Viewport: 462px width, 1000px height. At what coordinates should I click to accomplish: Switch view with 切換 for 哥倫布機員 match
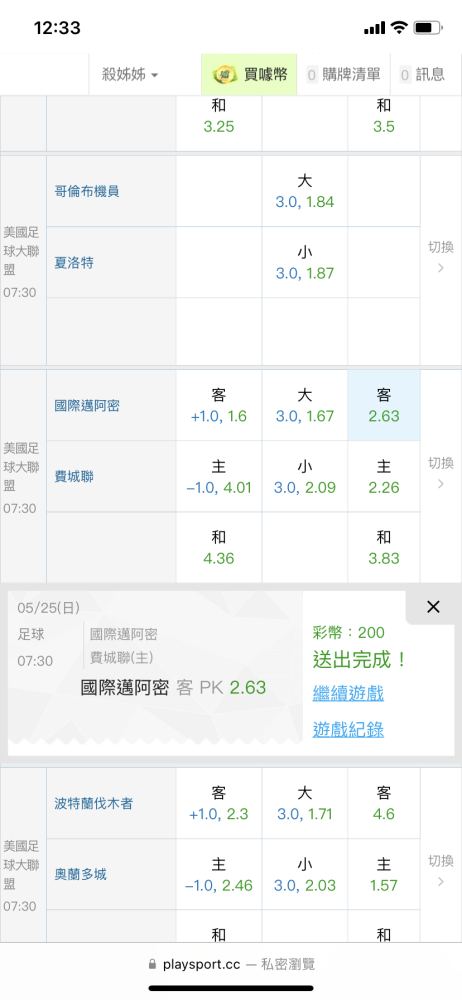coord(440,257)
